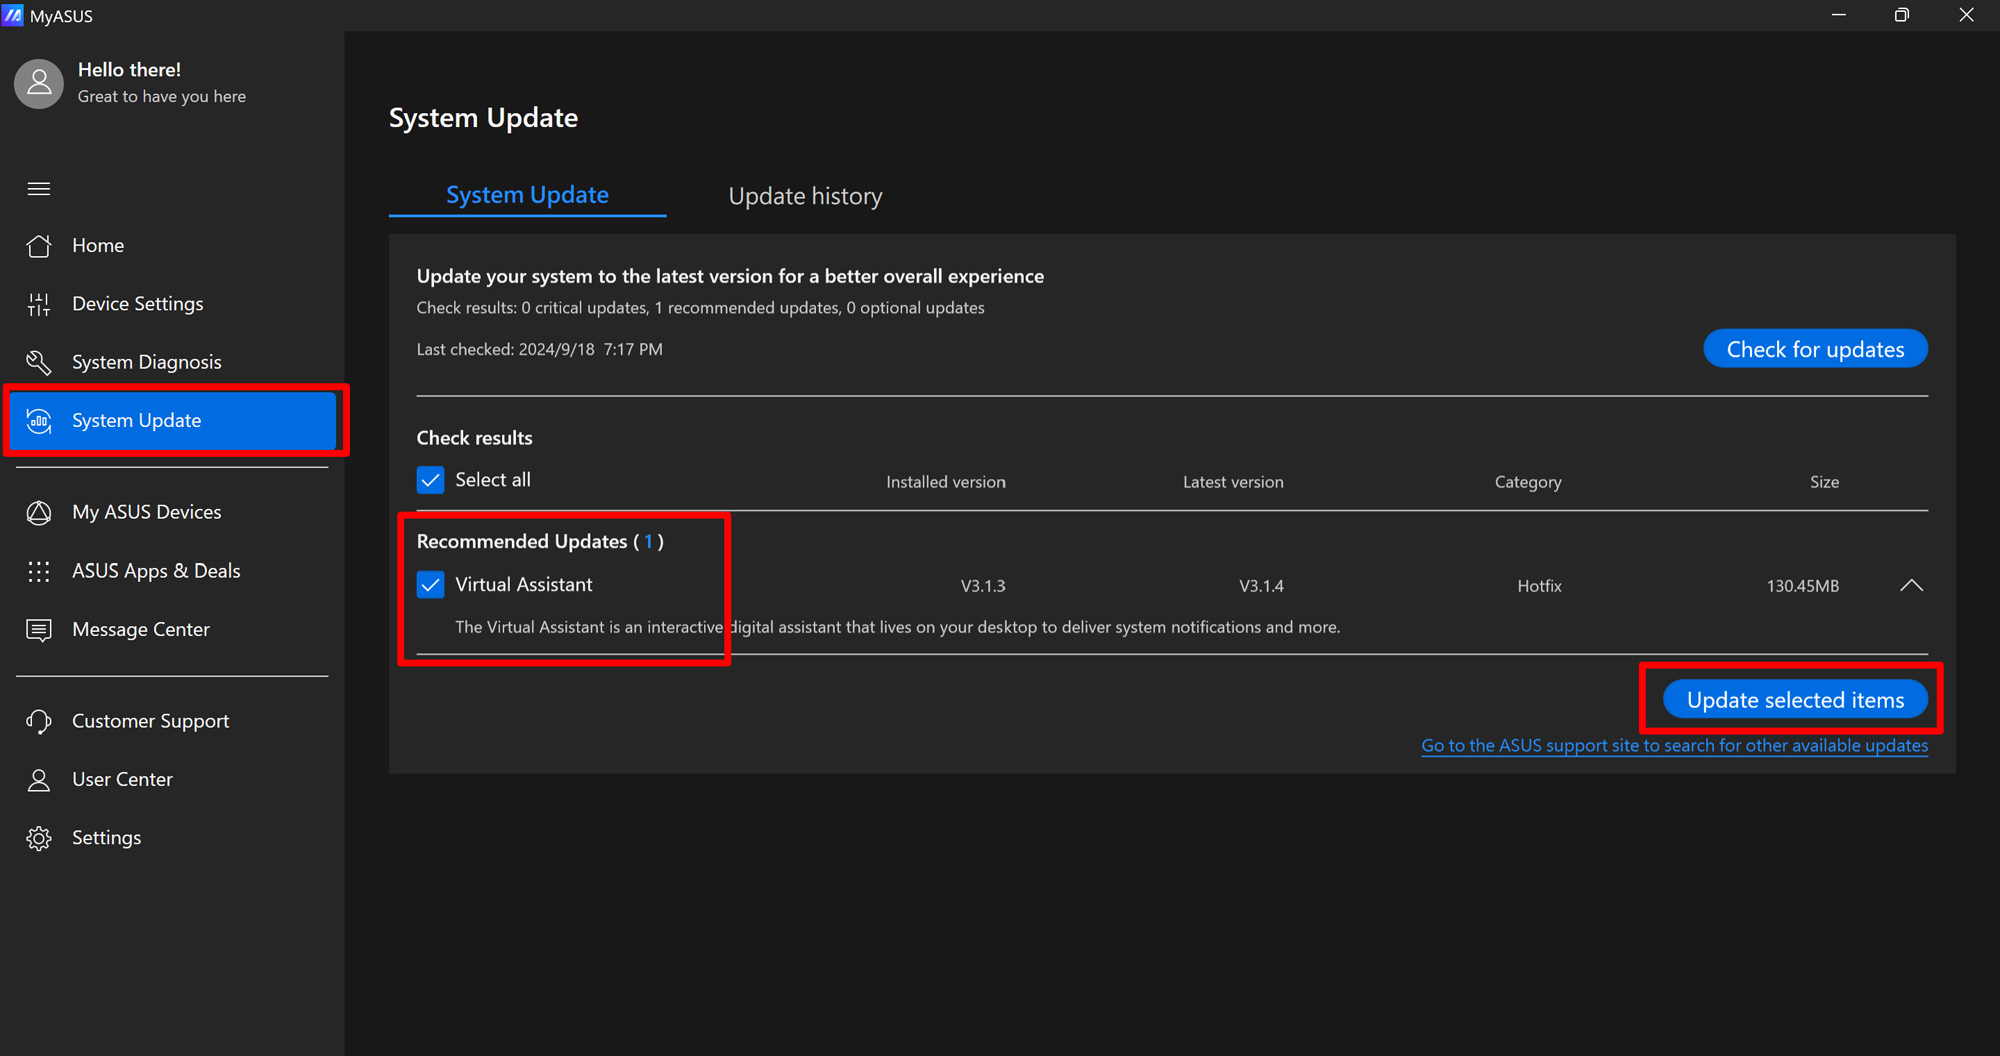Select the System Update tab
This screenshot has width=2000, height=1056.
point(527,195)
